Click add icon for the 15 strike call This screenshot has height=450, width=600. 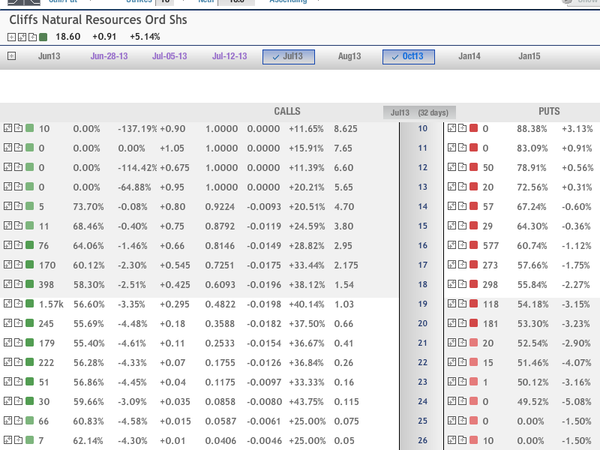tap(18, 226)
